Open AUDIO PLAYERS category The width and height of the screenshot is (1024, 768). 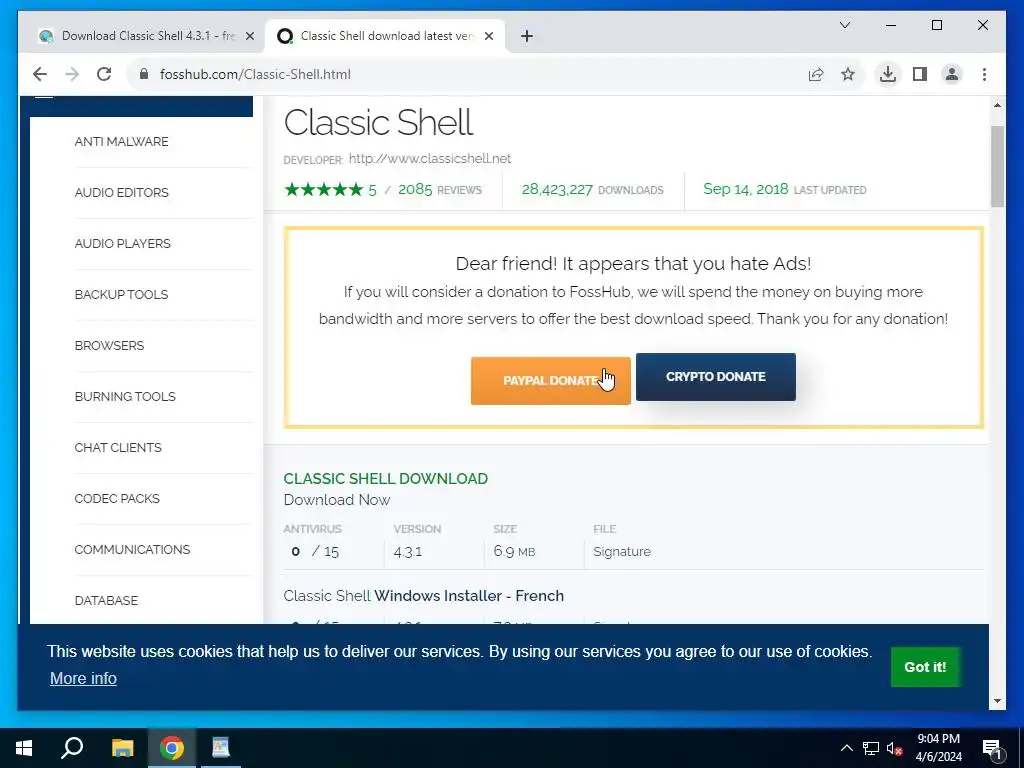pyautogui.click(x=123, y=244)
